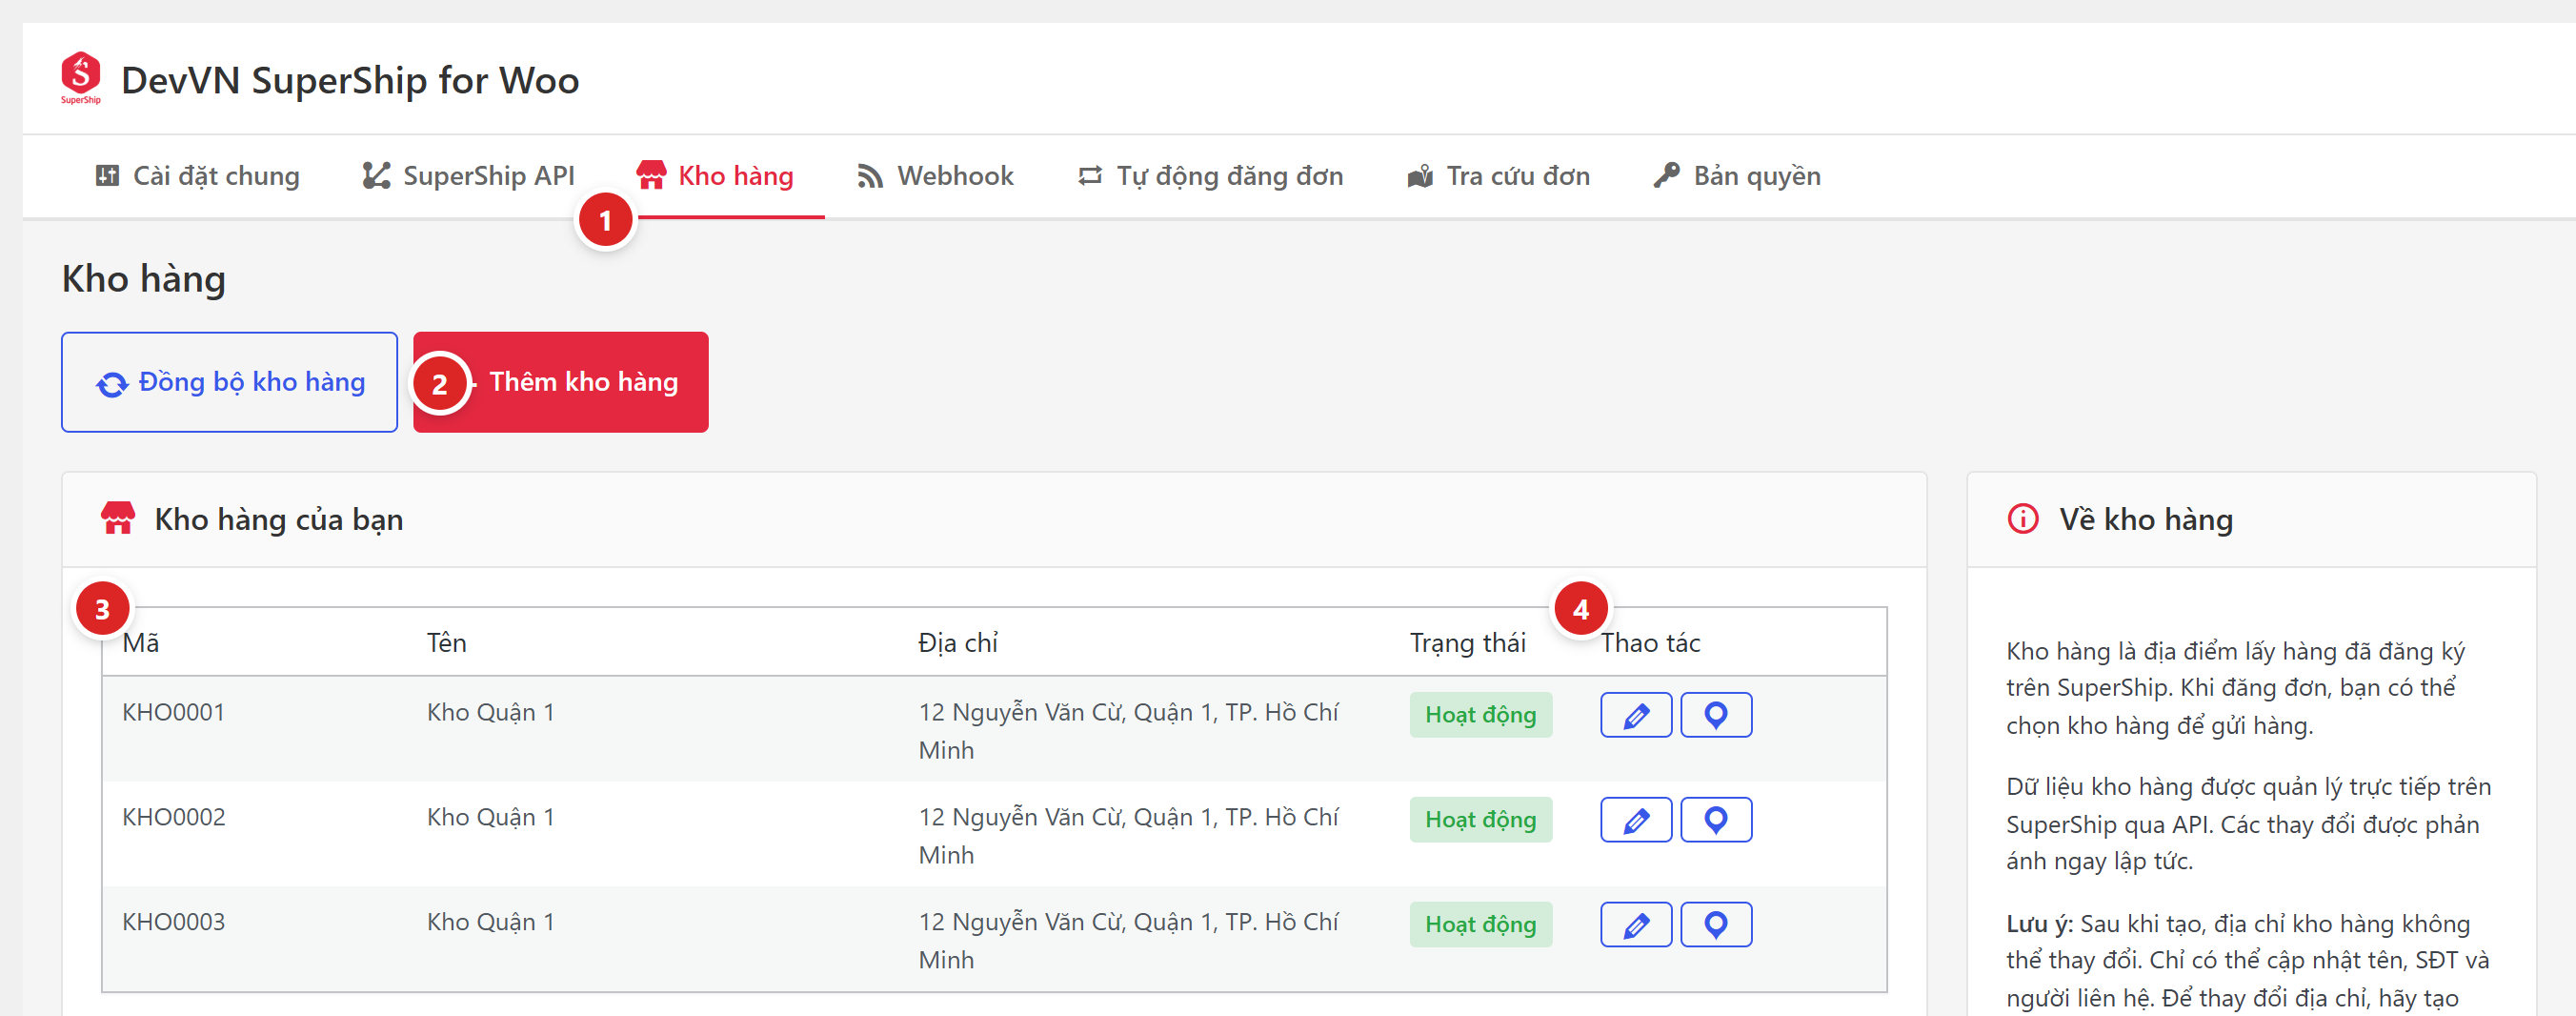This screenshot has height=1016, width=2576.
Task: Click the DevVN SuperShip for Woo title
Action: (x=350, y=80)
